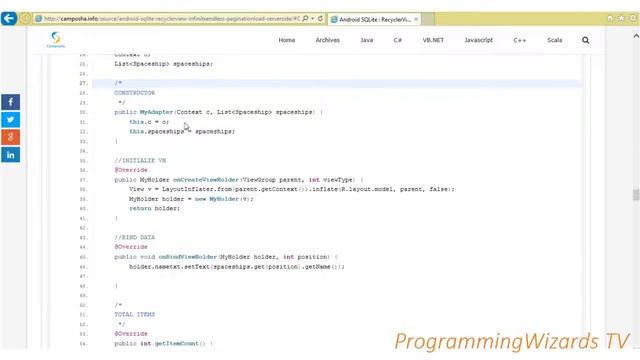
Task: Click 'MyHolder holder = new MyHolder(v);' line
Action: (x=191, y=199)
